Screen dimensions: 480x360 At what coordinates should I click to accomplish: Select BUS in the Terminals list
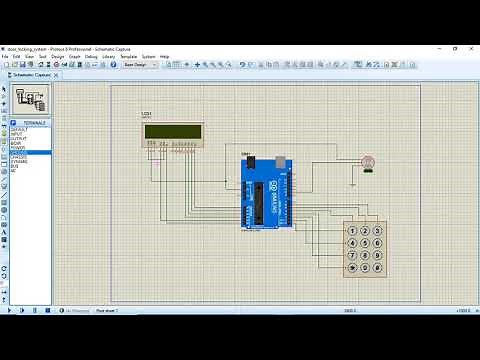coord(14,166)
